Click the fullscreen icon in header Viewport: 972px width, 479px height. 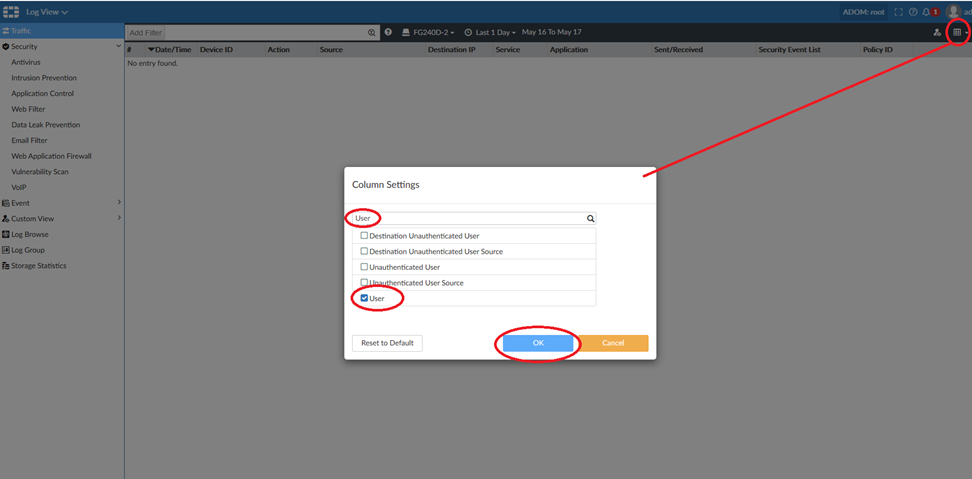(898, 12)
